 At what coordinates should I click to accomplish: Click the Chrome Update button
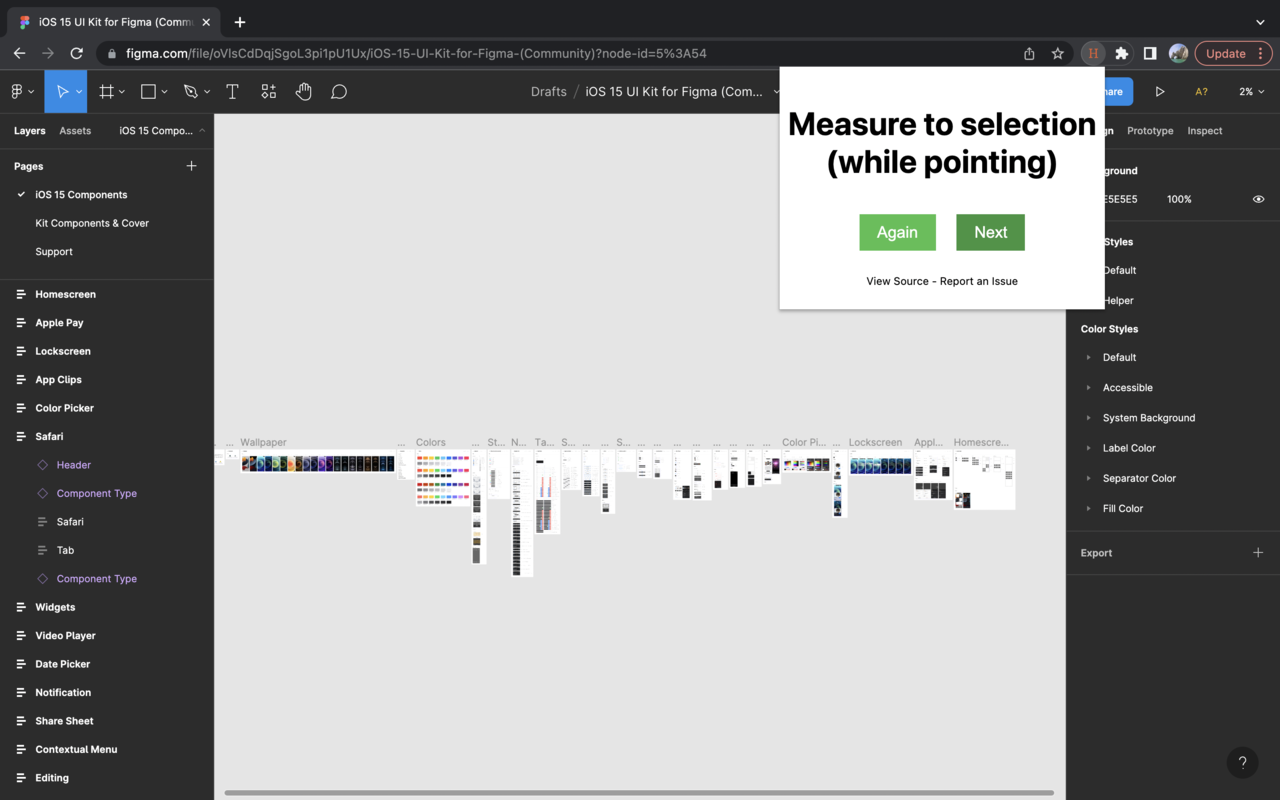click(1234, 53)
